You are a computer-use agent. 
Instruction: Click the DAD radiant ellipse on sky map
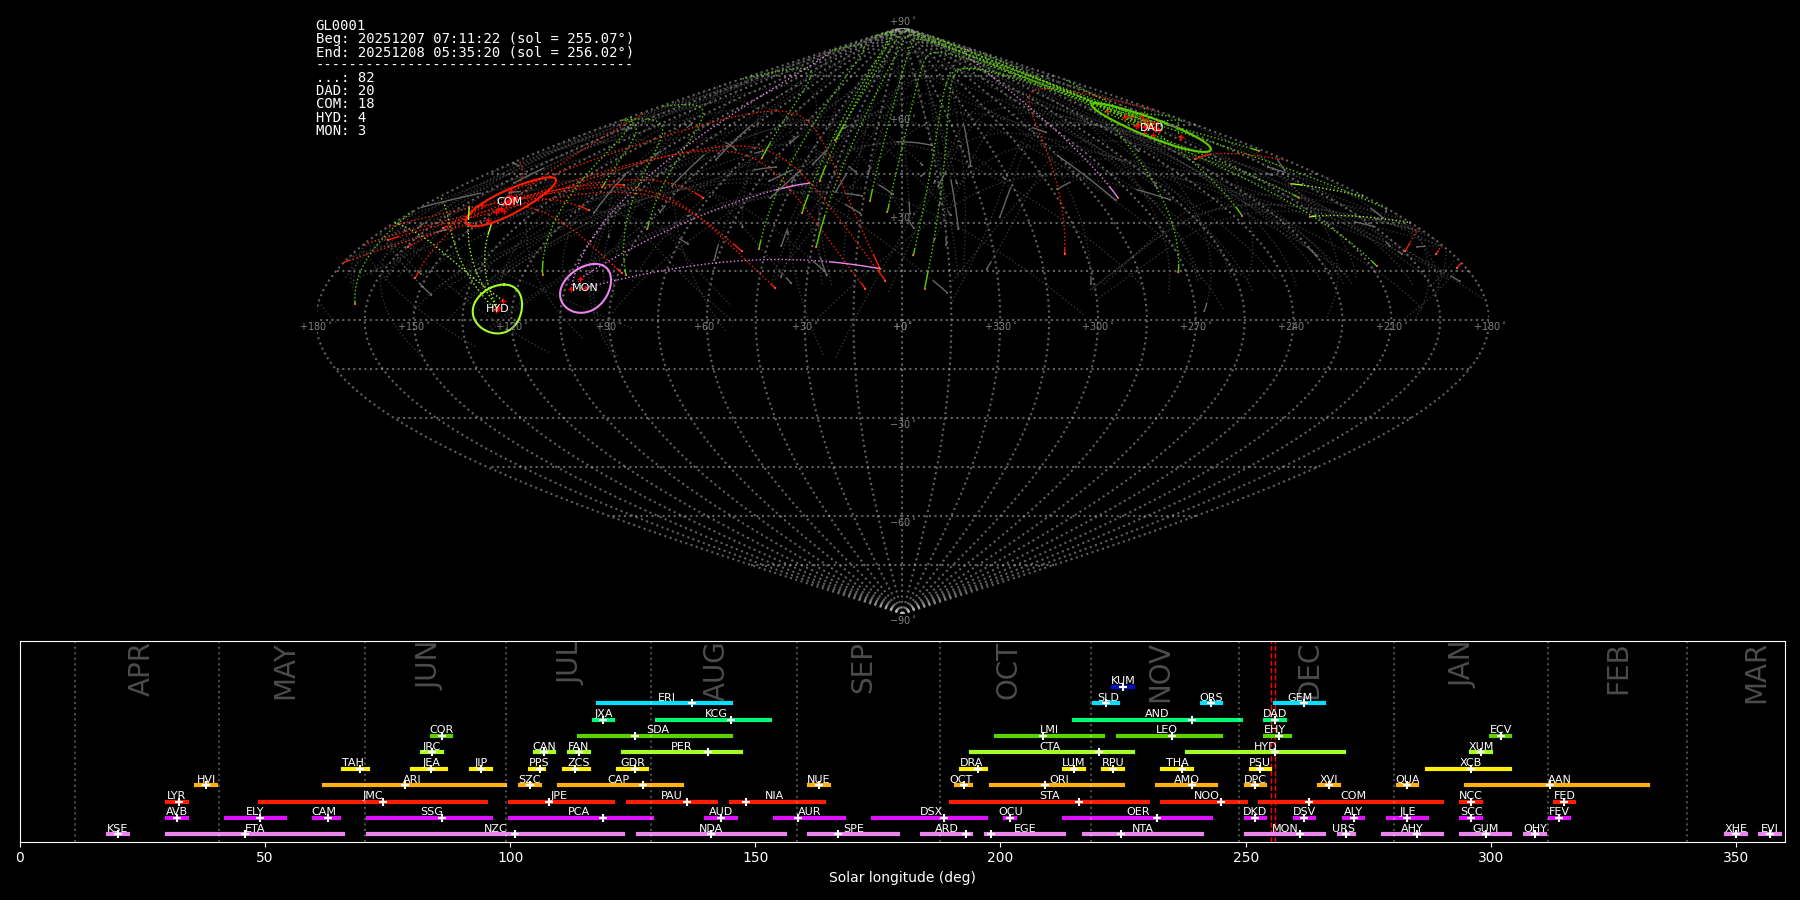(1150, 127)
